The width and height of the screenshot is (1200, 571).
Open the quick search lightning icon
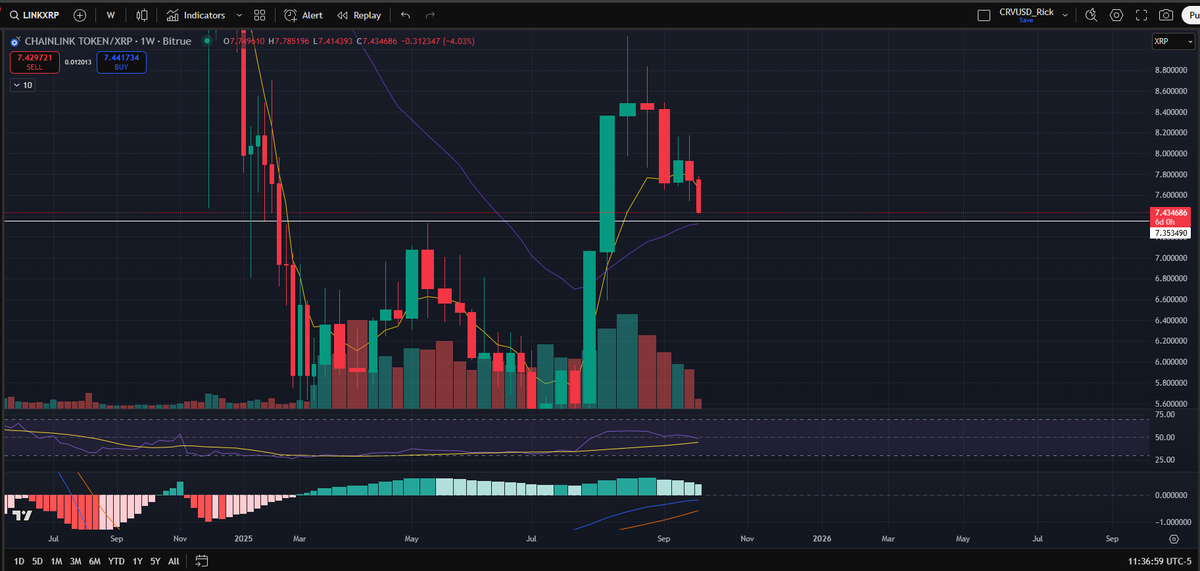click(x=1091, y=15)
